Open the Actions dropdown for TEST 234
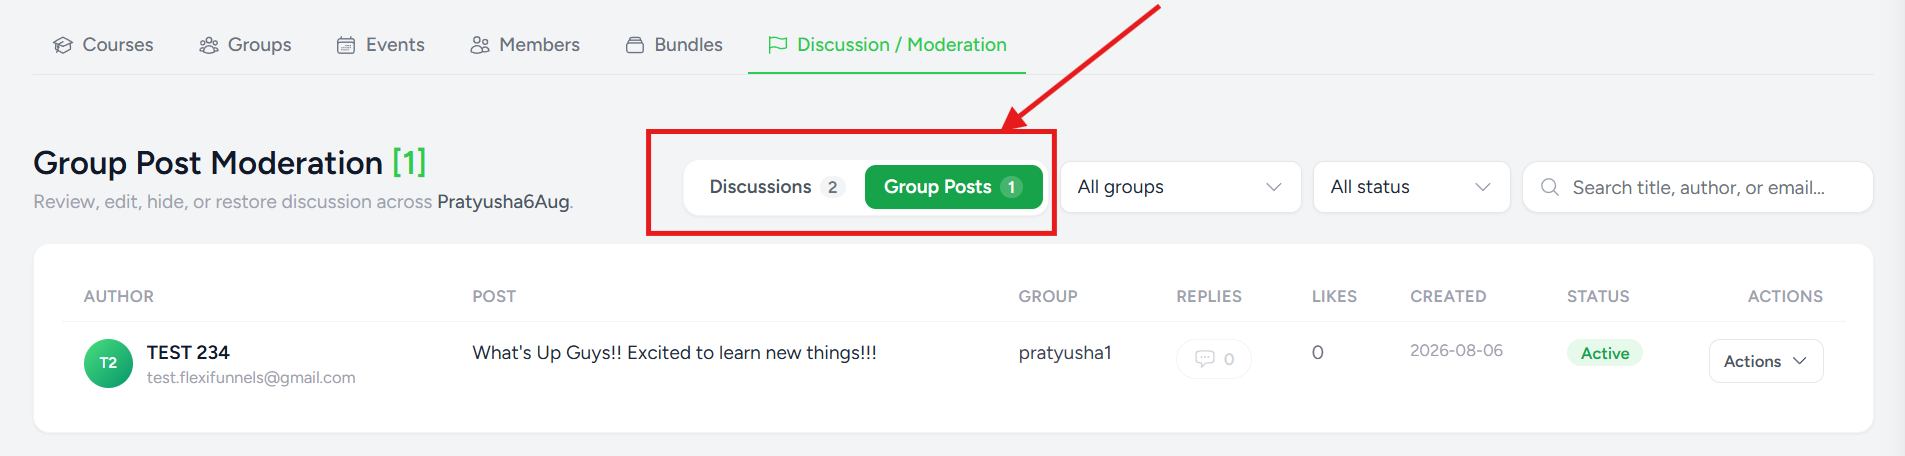 pyautogui.click(x=1766, y=361)
